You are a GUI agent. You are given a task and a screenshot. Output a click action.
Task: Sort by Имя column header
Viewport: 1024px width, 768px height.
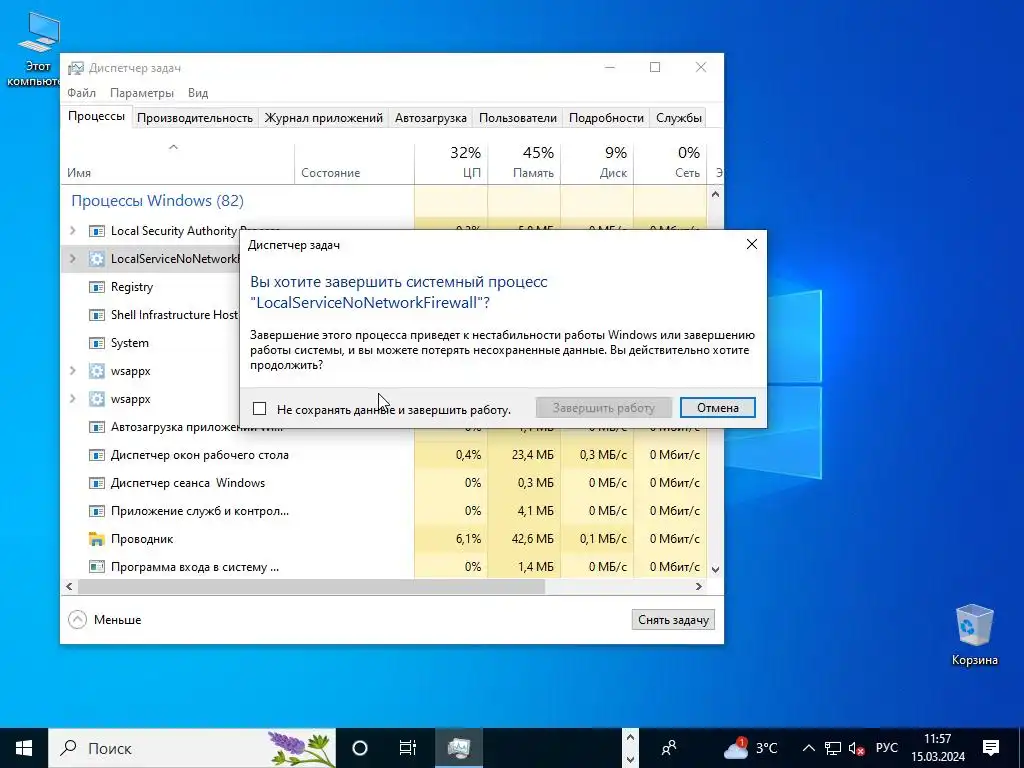point(178,163)
